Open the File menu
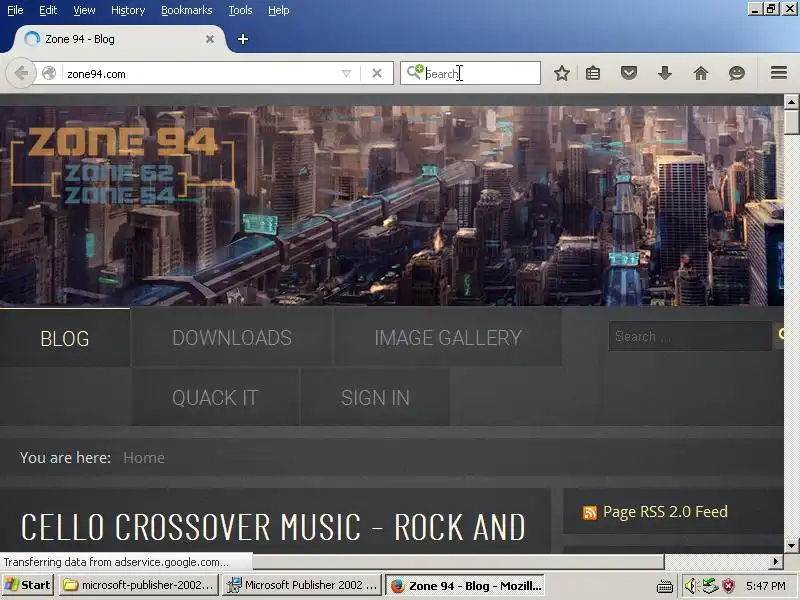The width and height of the screenshot is (800, 600). 15,10
